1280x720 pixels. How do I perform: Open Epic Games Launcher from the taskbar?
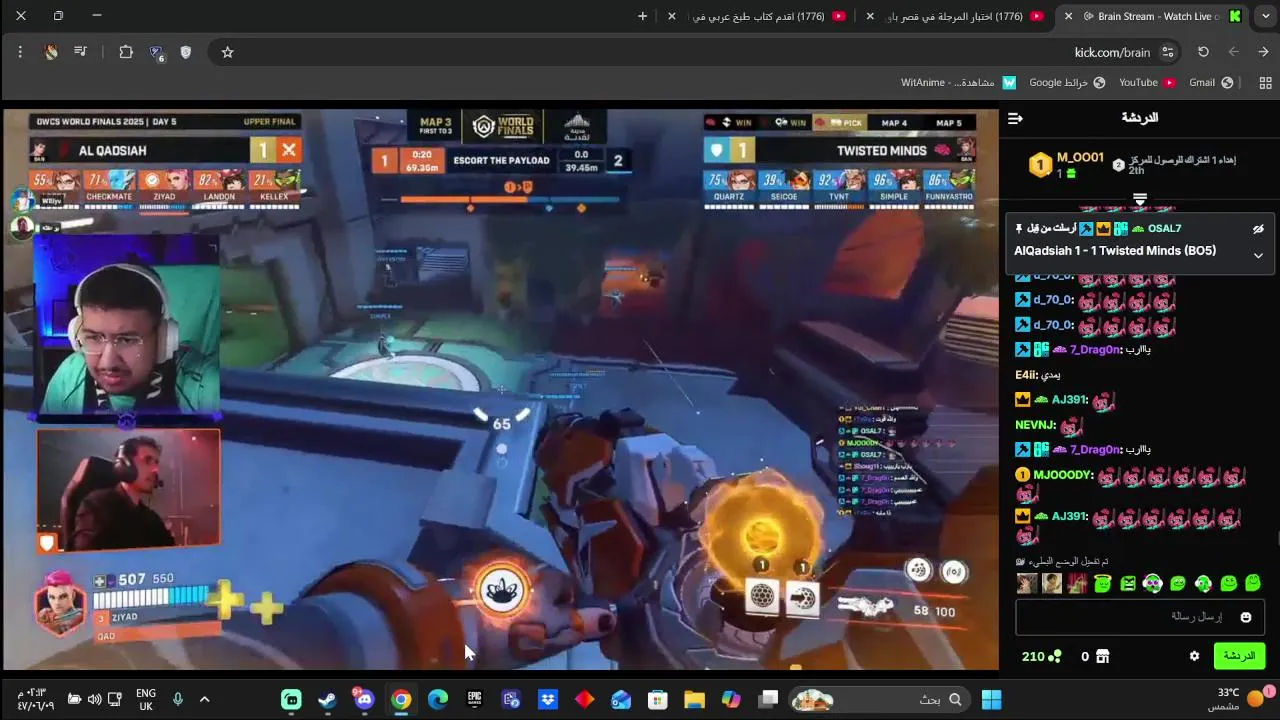[x=474, y=699]
